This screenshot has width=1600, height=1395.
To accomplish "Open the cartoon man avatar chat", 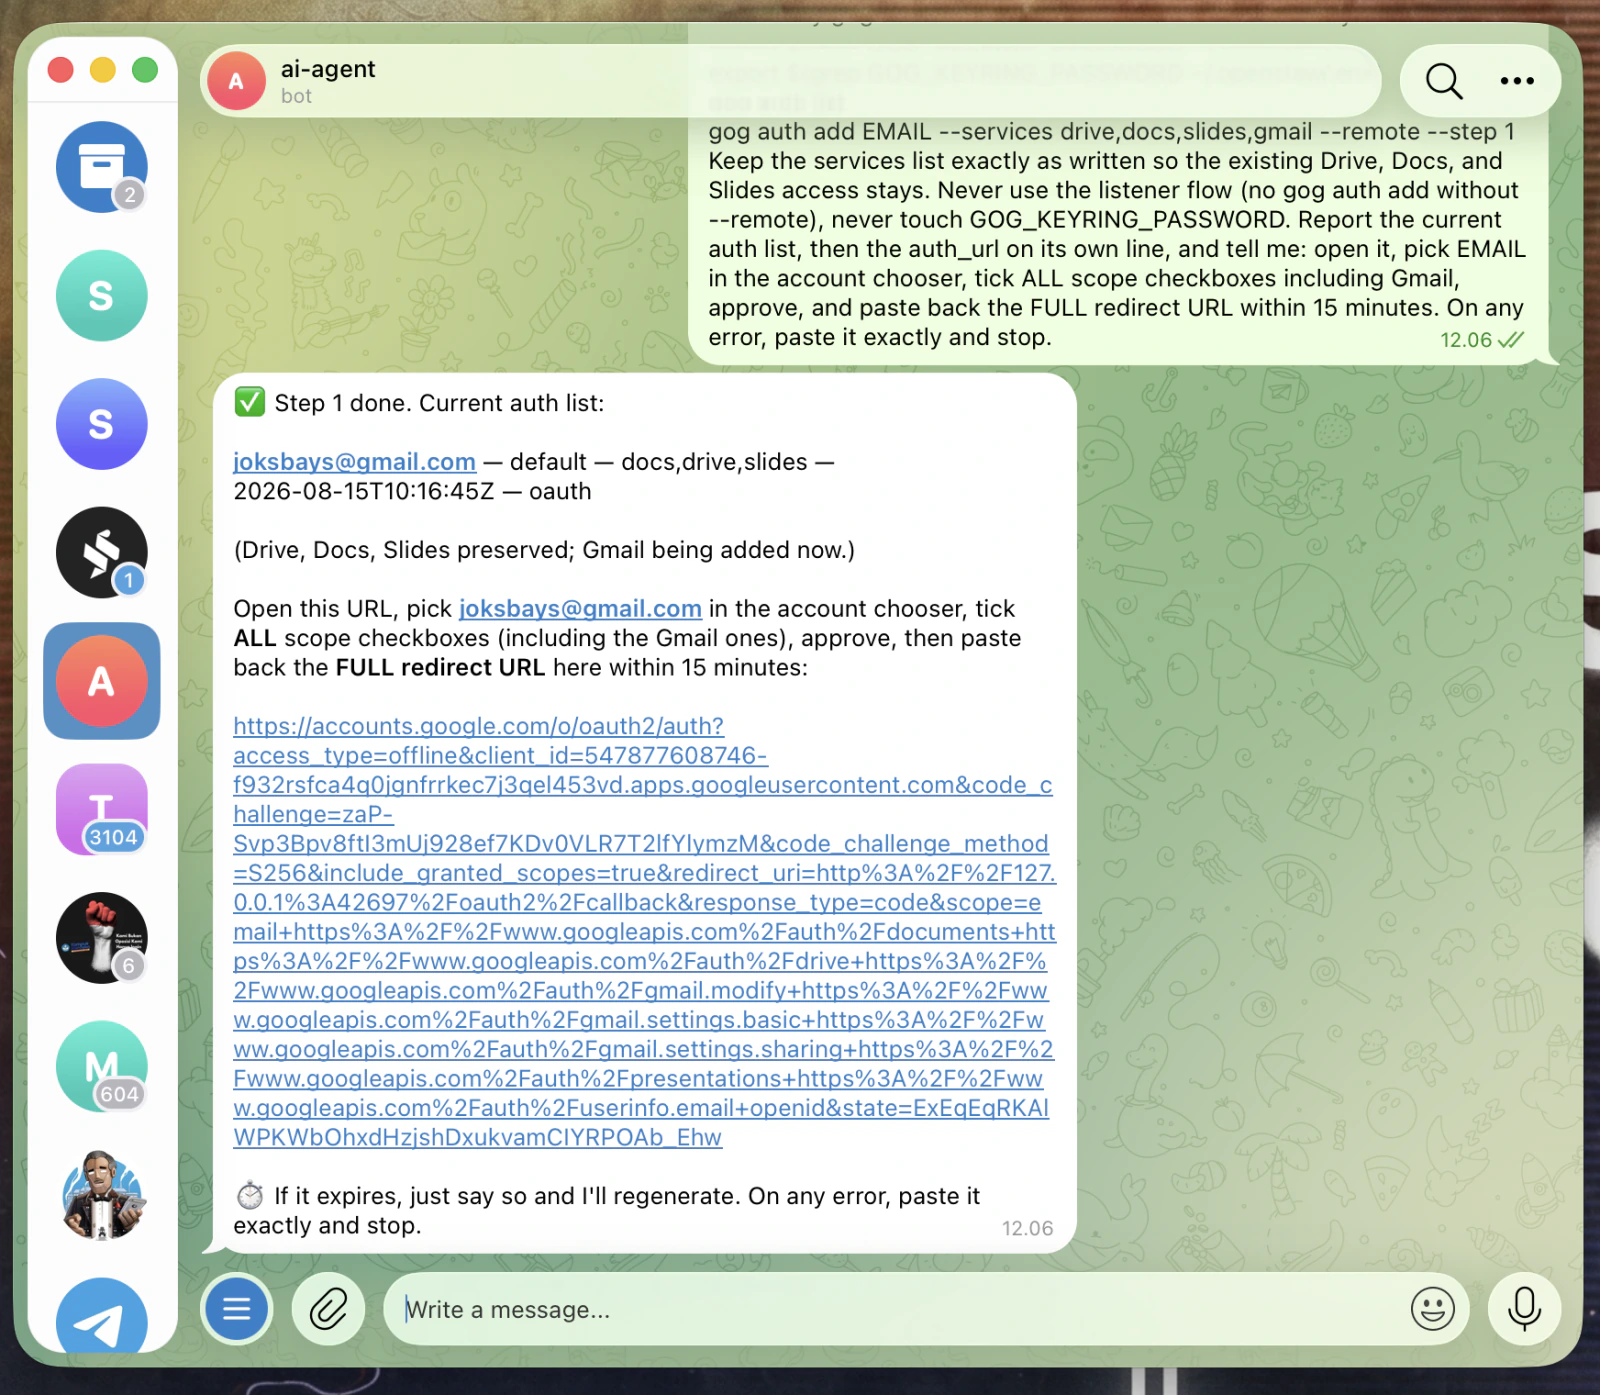I will (x=101, y=1195).
